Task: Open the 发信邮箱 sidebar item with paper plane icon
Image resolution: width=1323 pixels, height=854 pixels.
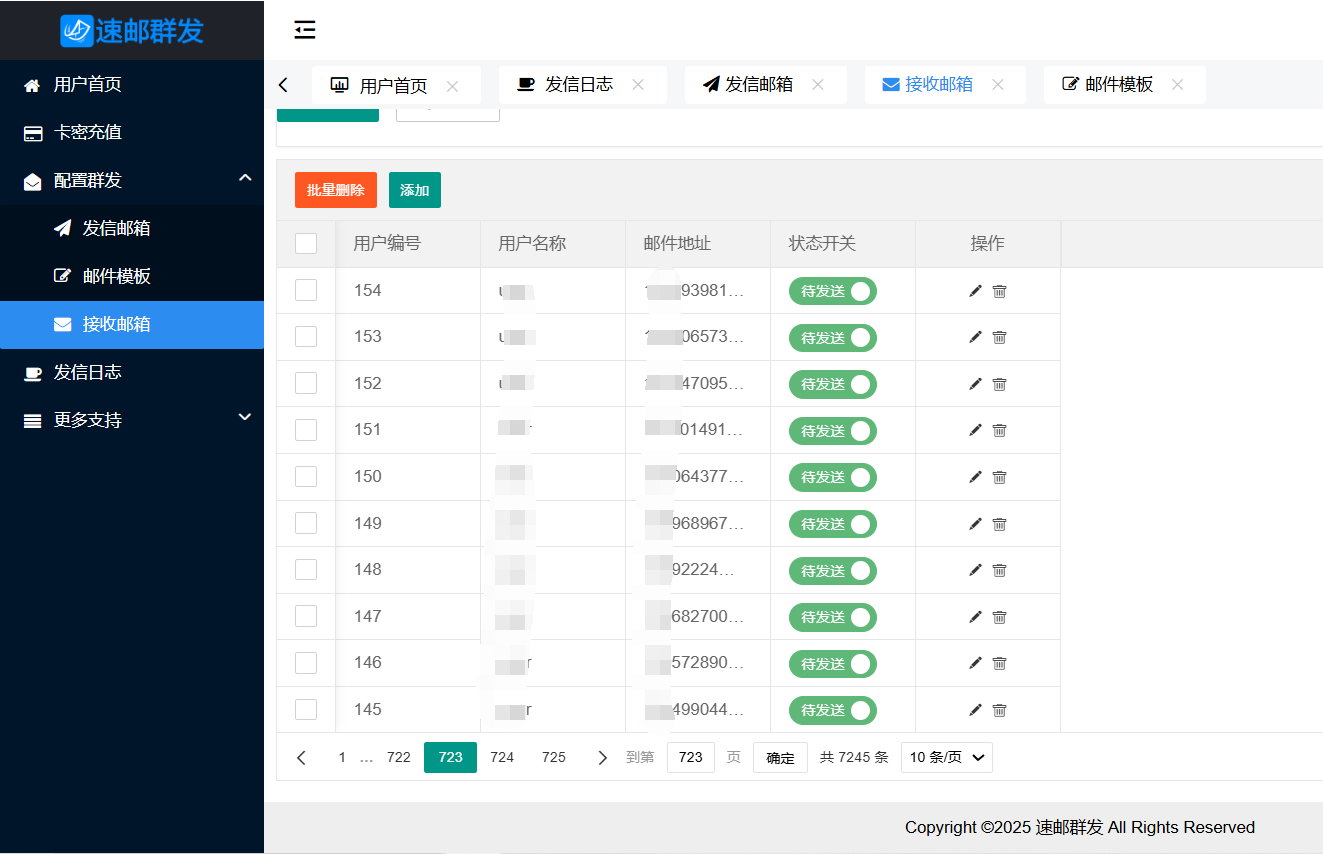Action: click(x=62, y=227)
